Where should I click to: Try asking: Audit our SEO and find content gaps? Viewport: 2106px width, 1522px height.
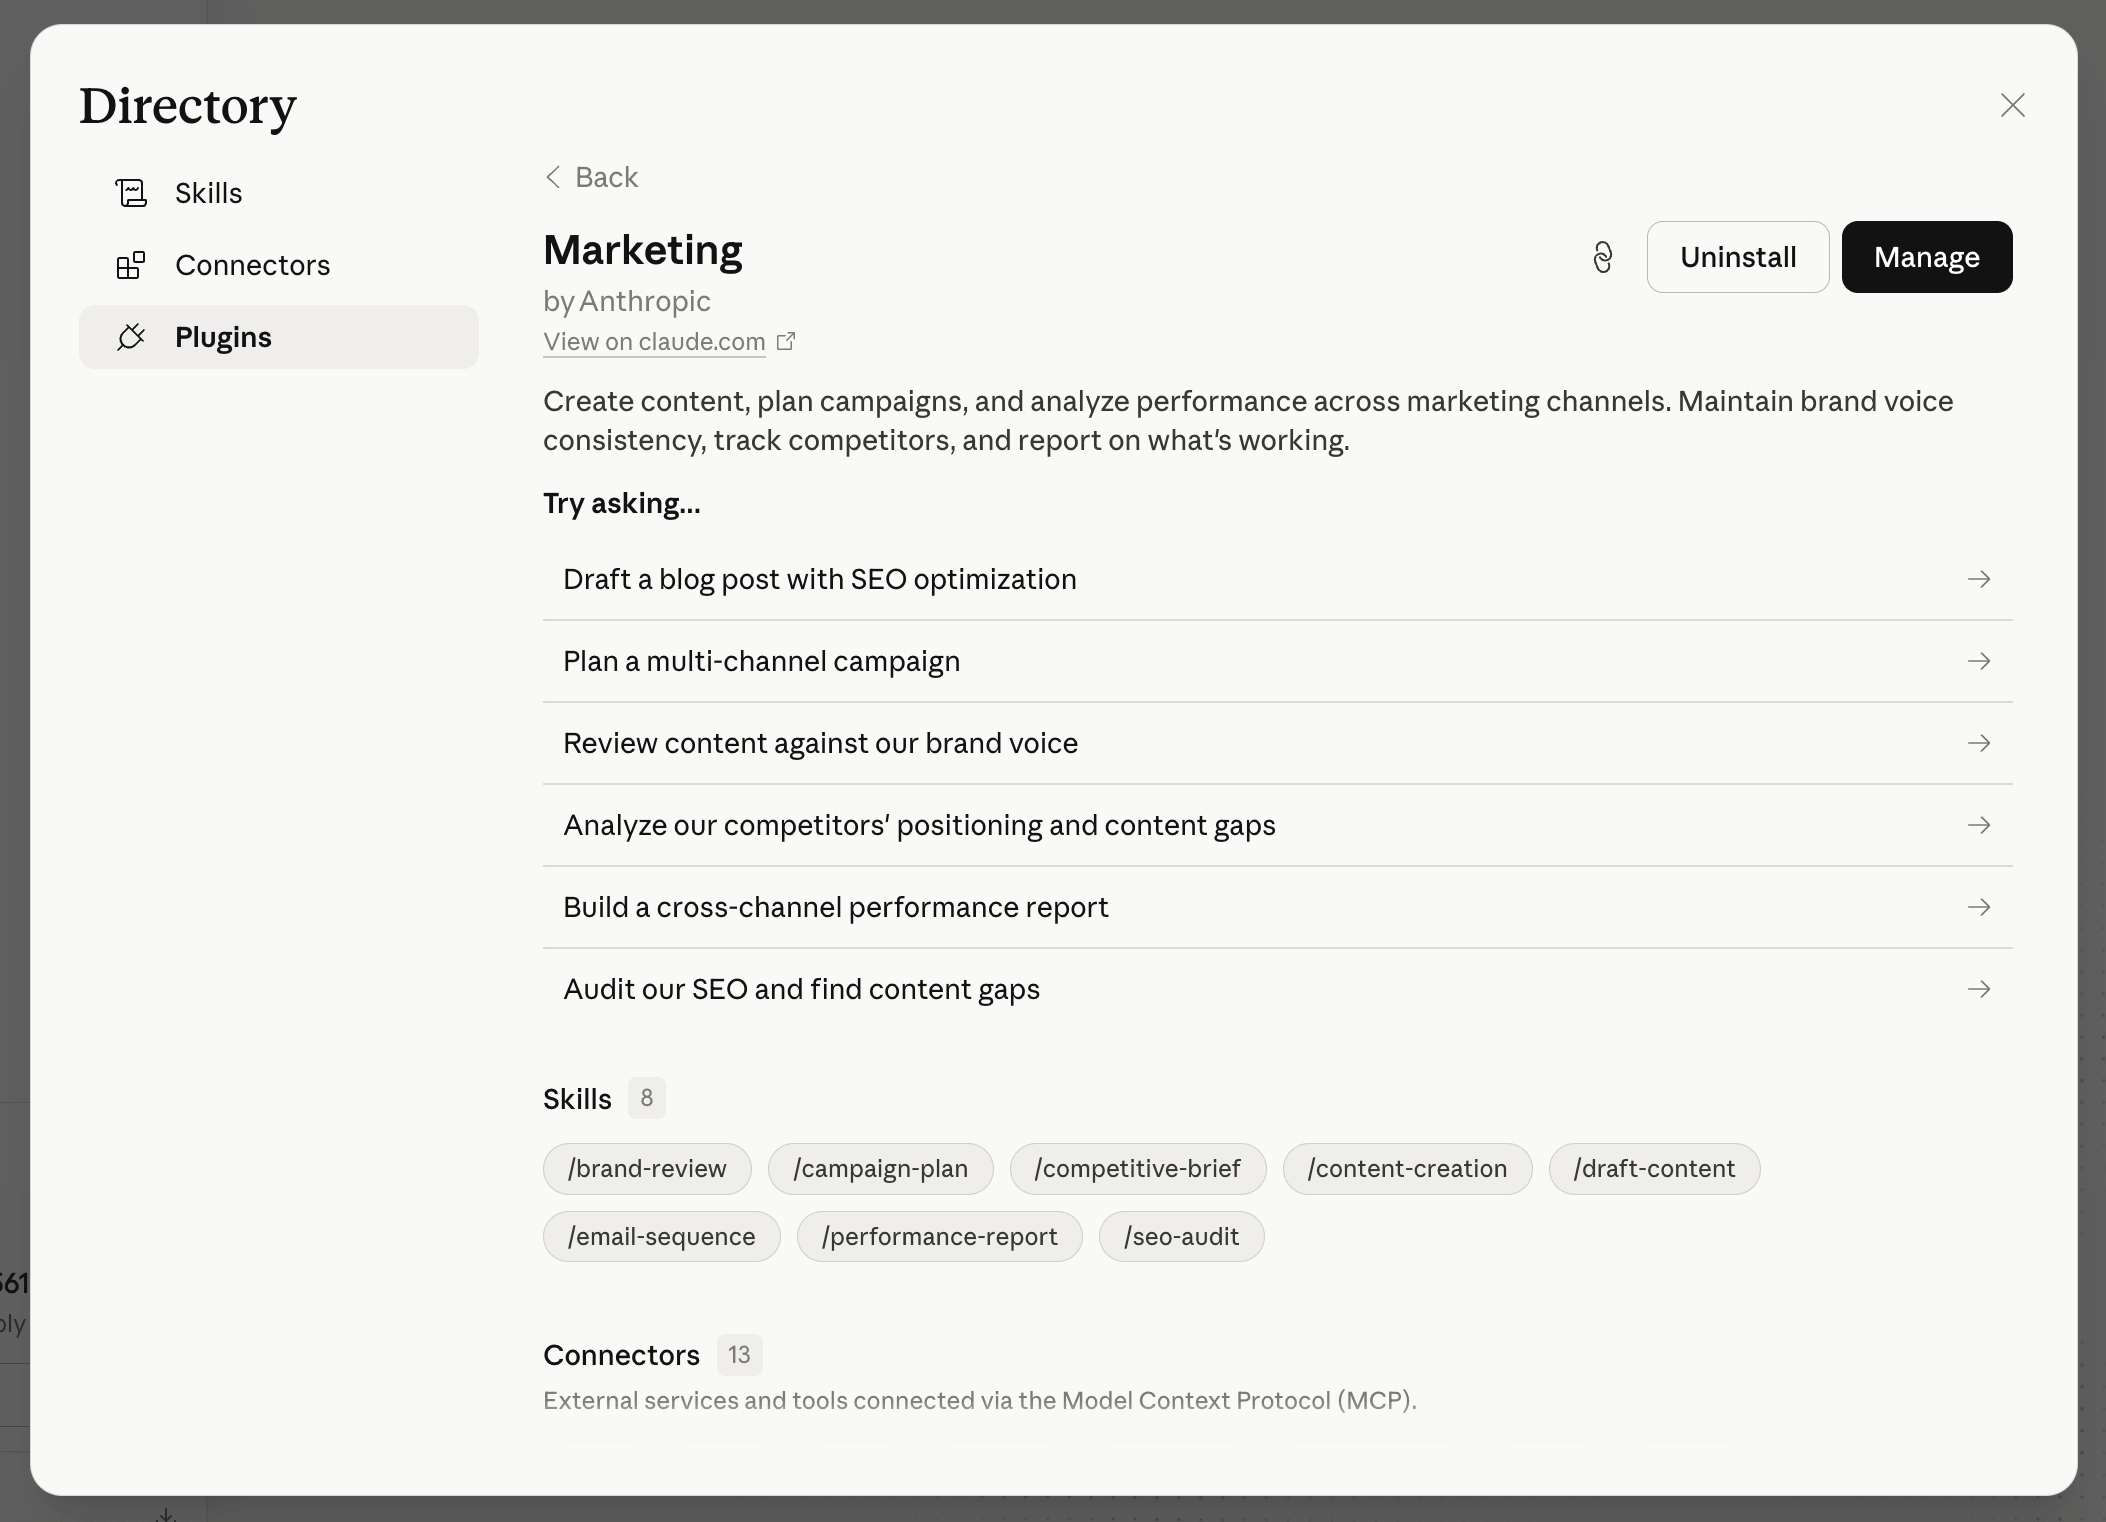(x=1278, y=989)
